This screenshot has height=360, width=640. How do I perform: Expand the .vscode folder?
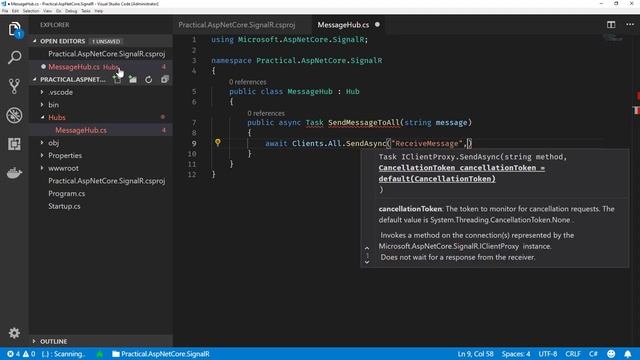pyautogui.click(x=42, y=92)
